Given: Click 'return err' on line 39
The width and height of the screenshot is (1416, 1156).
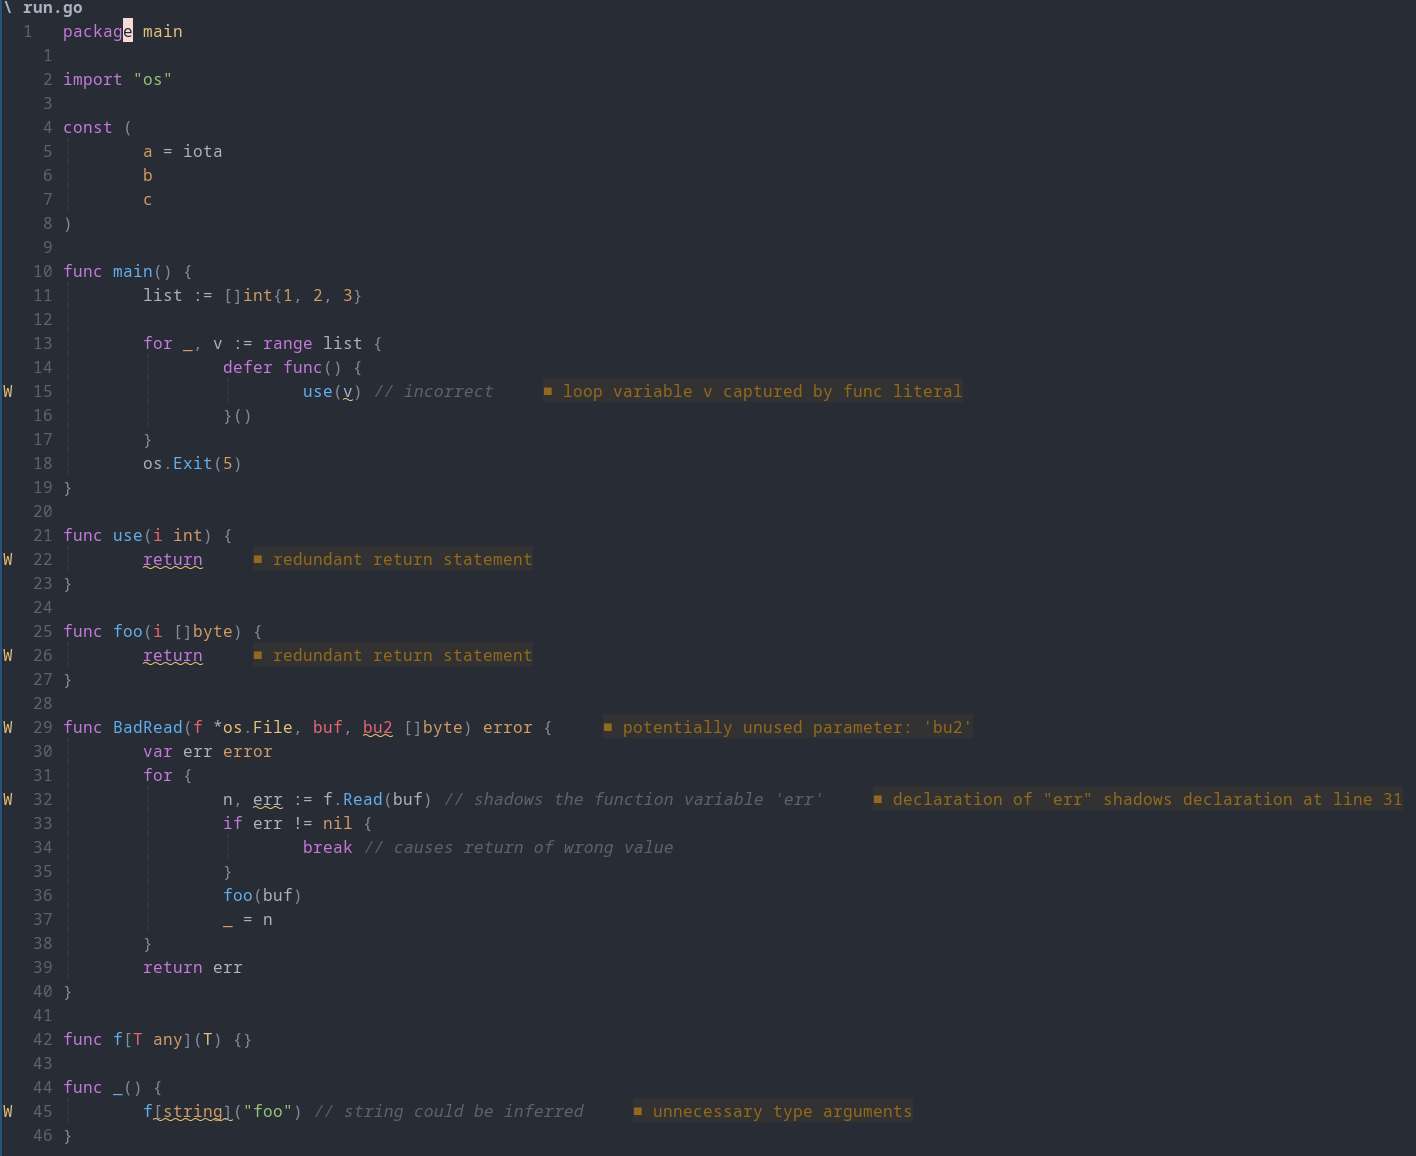Looking at the screenshot, I should pyautogui.click(x=193, y=967).
